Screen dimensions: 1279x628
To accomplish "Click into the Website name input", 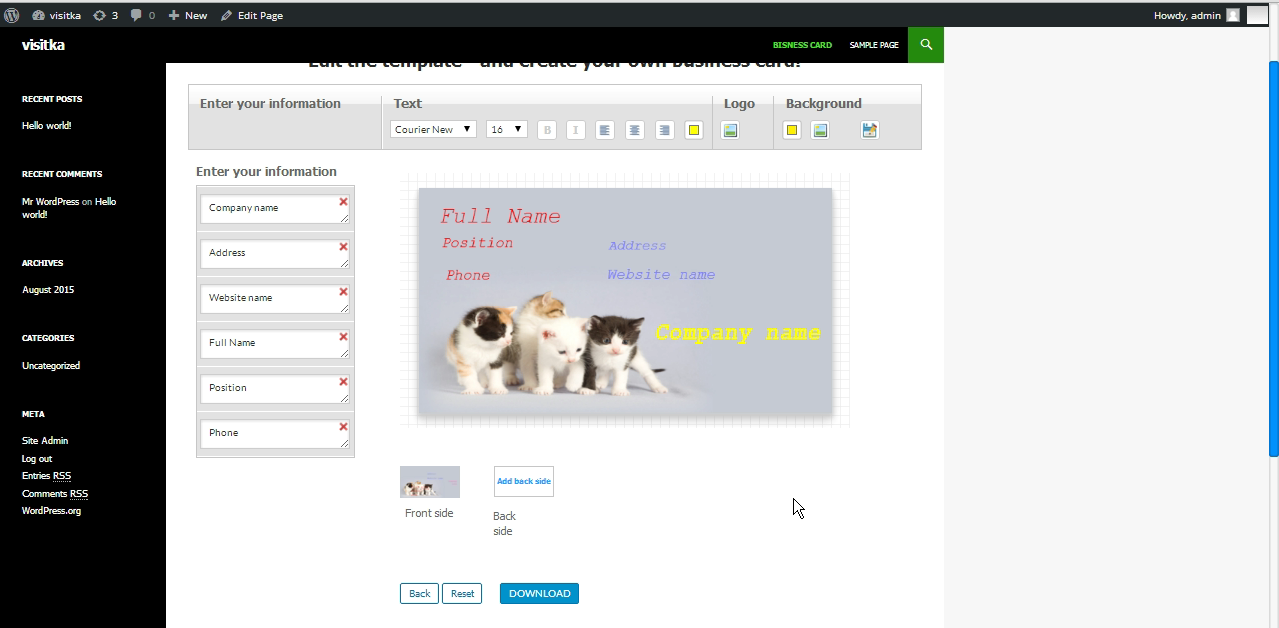I will click(x=275, y=299).
